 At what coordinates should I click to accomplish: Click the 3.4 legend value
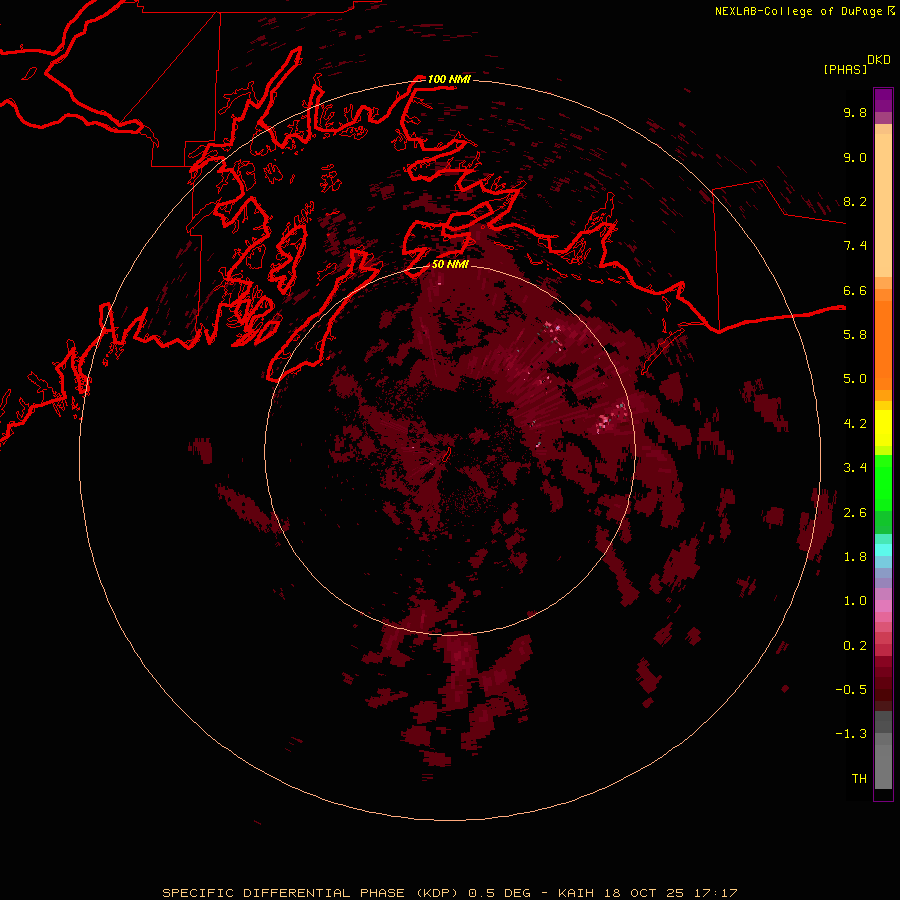(855, 468)
